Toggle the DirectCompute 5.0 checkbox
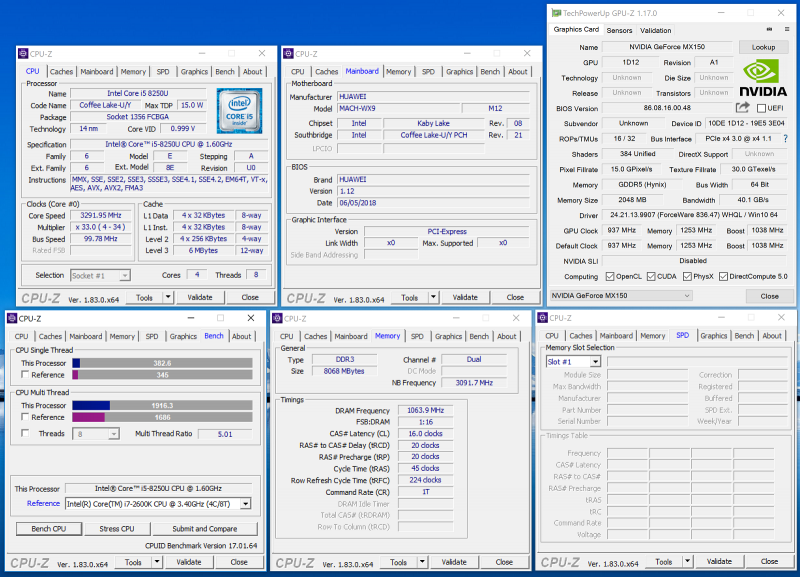Screen dimensions: 800x577 tap(723, 277)
